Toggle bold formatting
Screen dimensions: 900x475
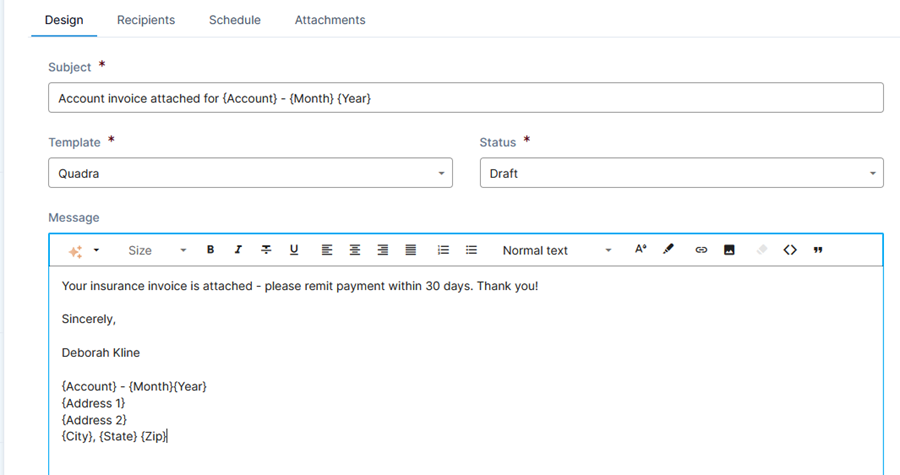tap(211, 250)
